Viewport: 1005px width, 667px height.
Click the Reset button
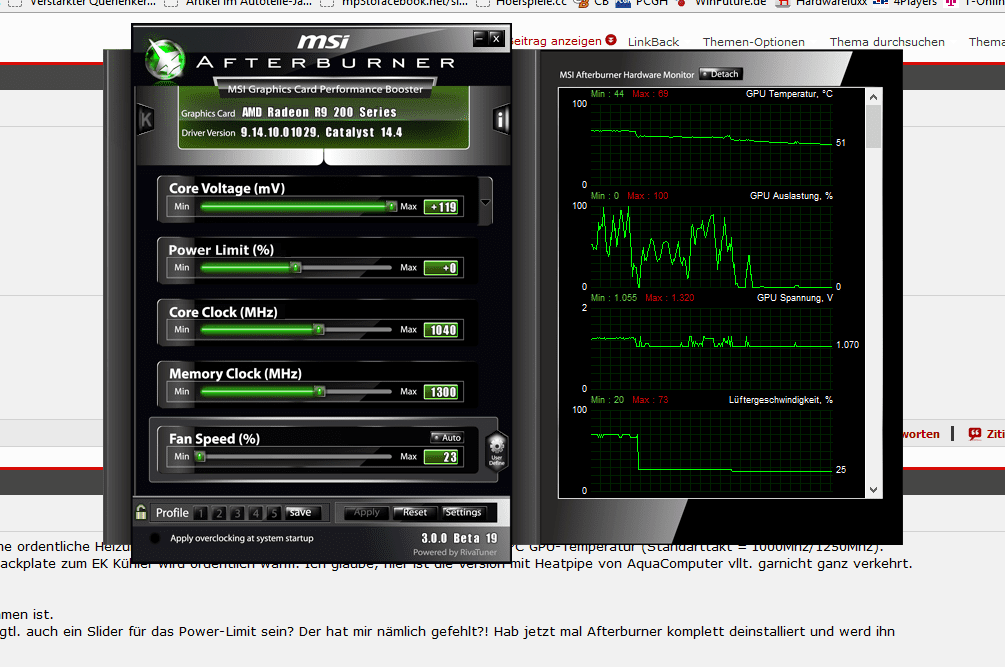(x=415, y=512)
